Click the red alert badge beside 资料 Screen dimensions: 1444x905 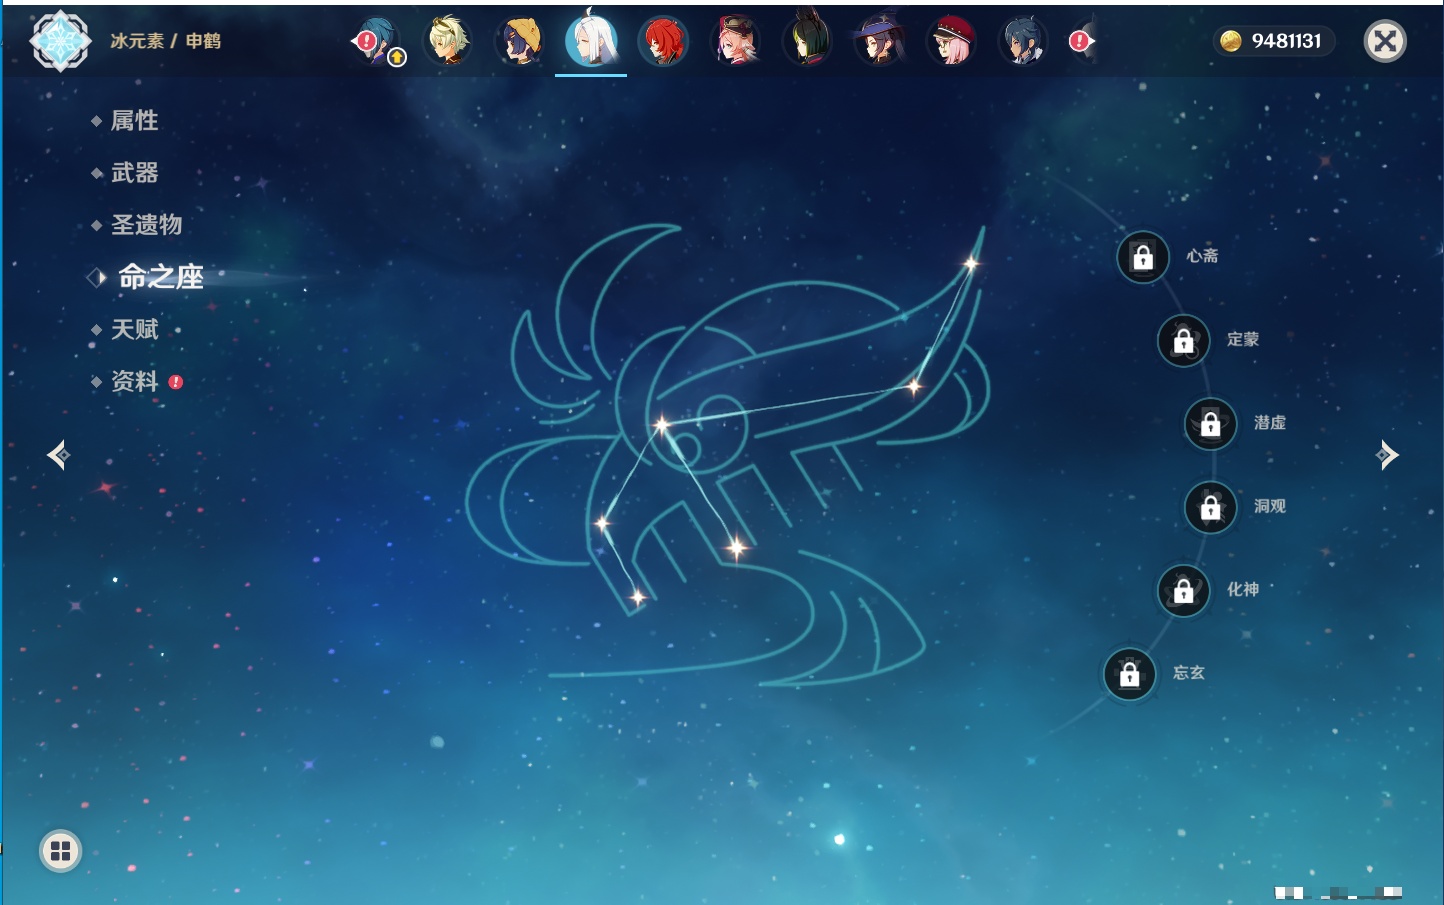pyautogui.click(x=176, y=382)
